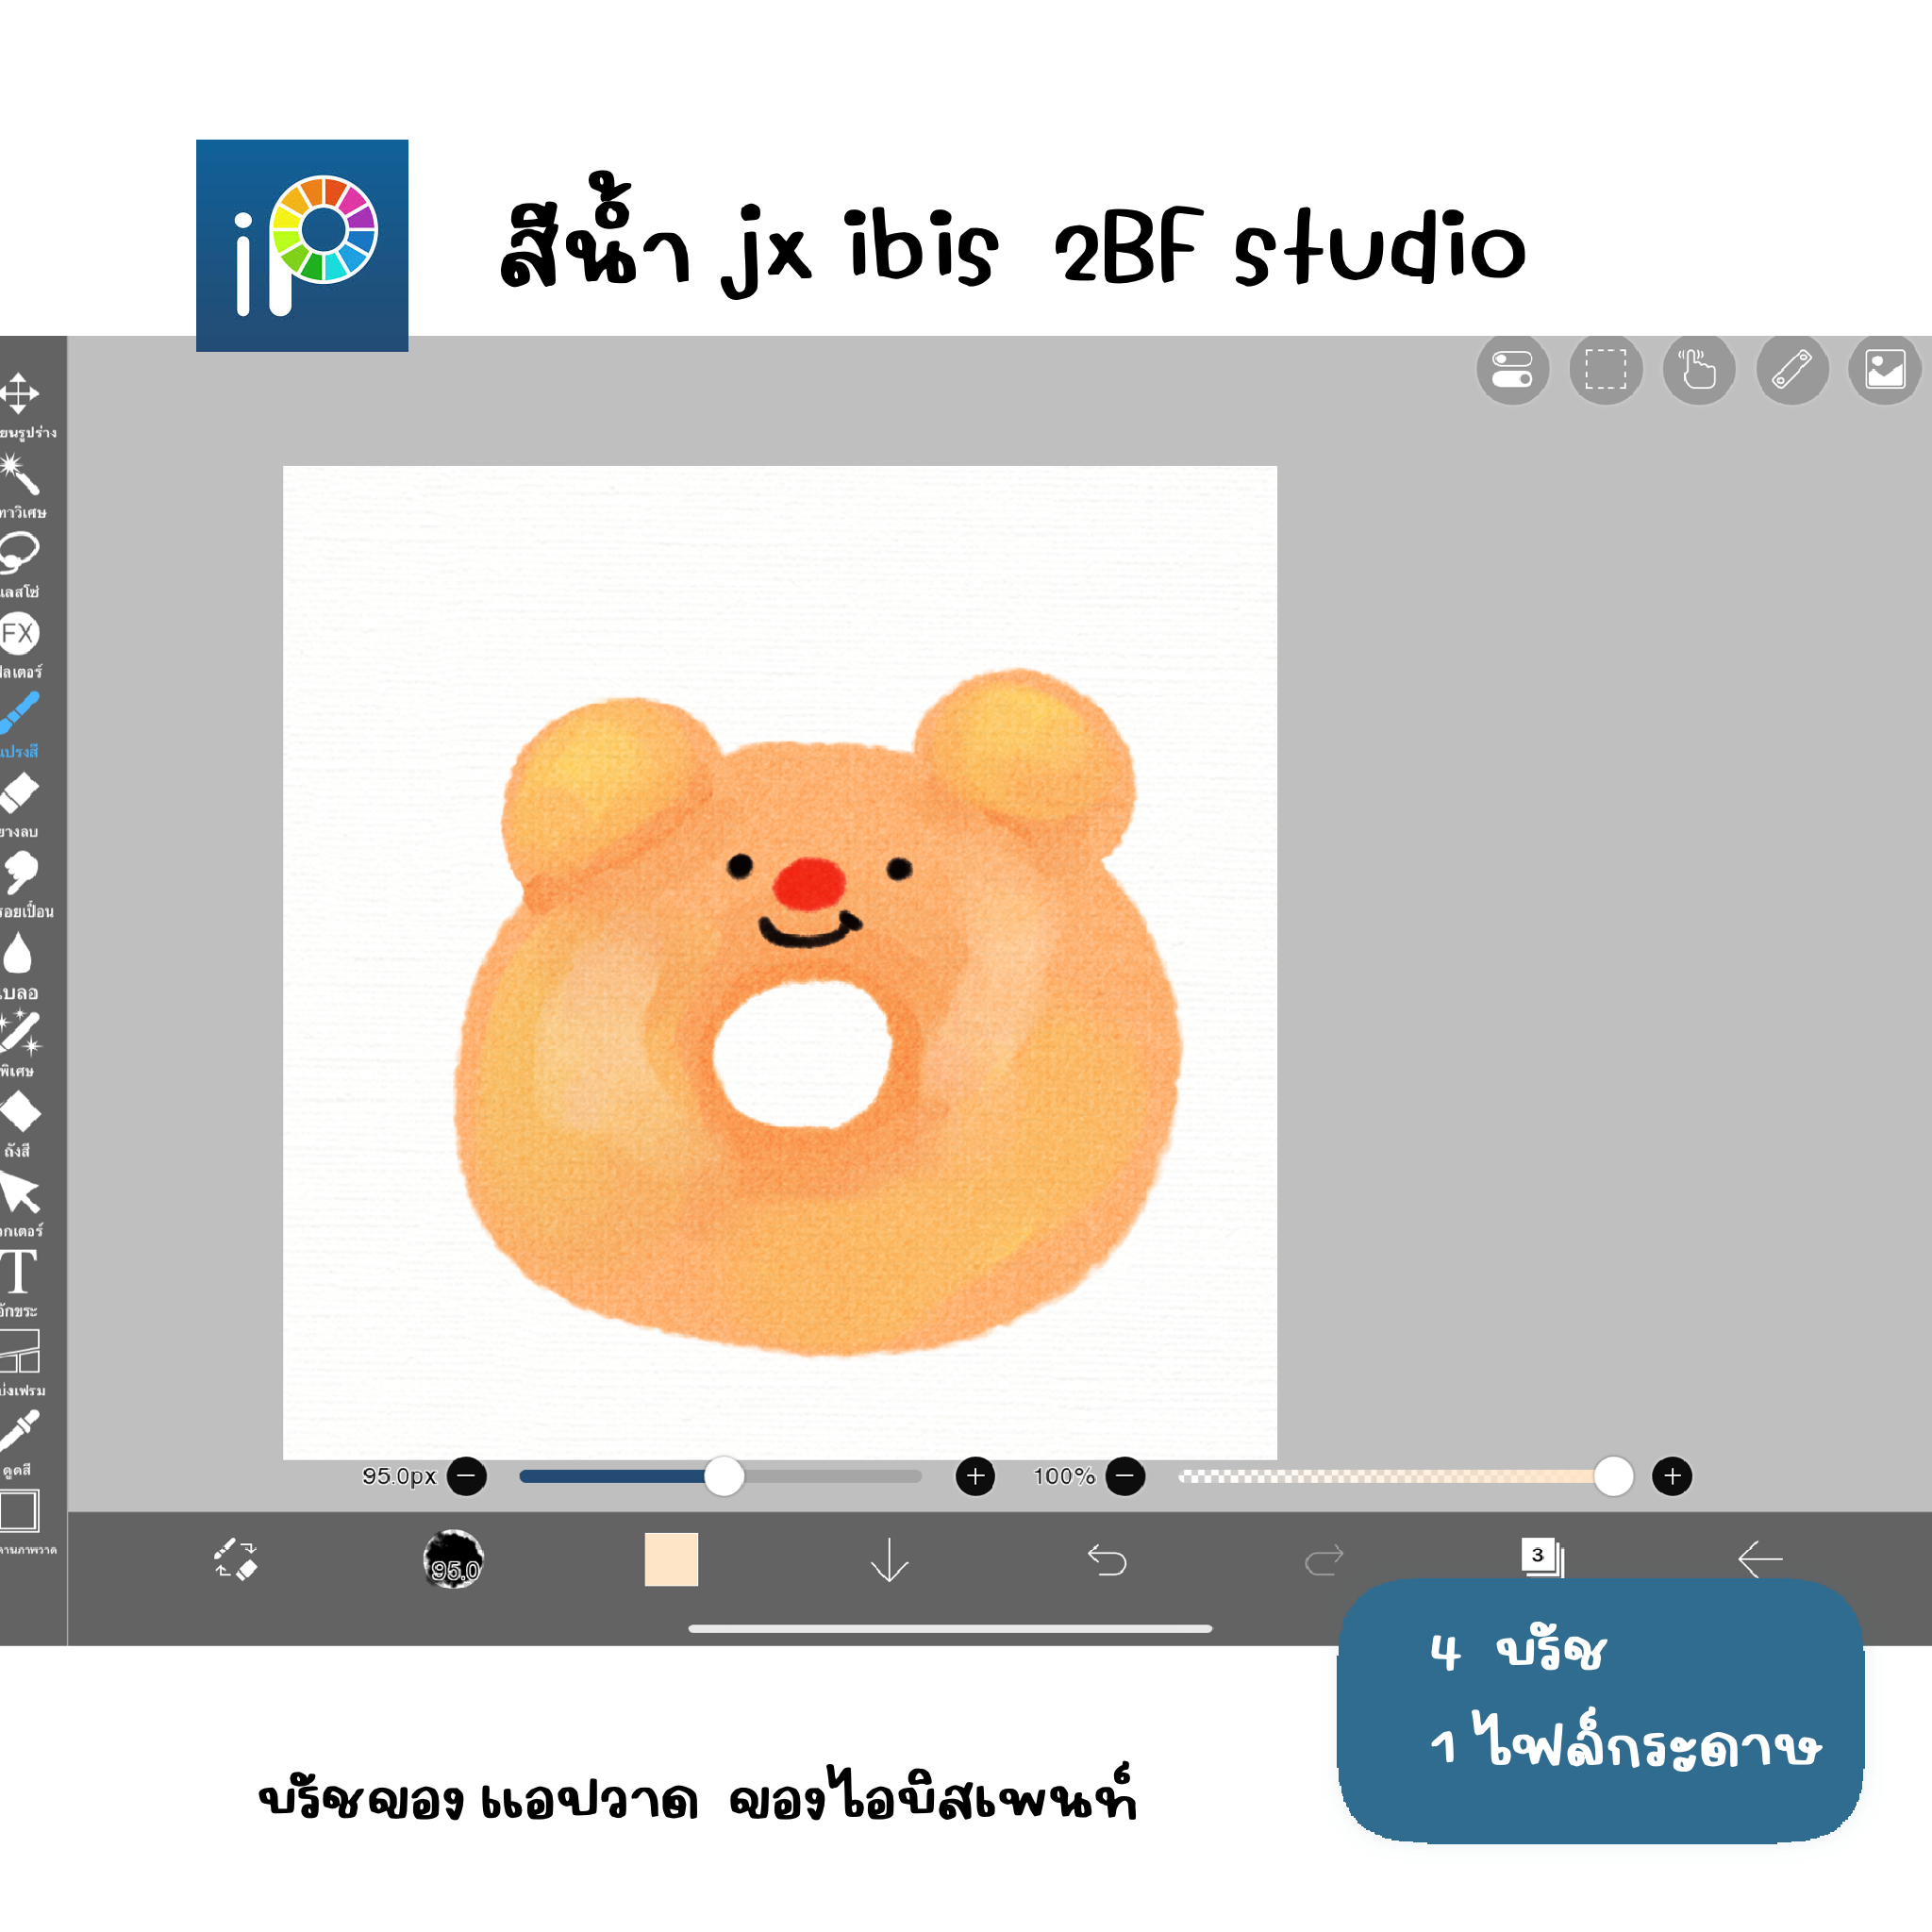Select the Lasso tool
Screen dimensions: 1932x1932
click(x=18, y=552)
